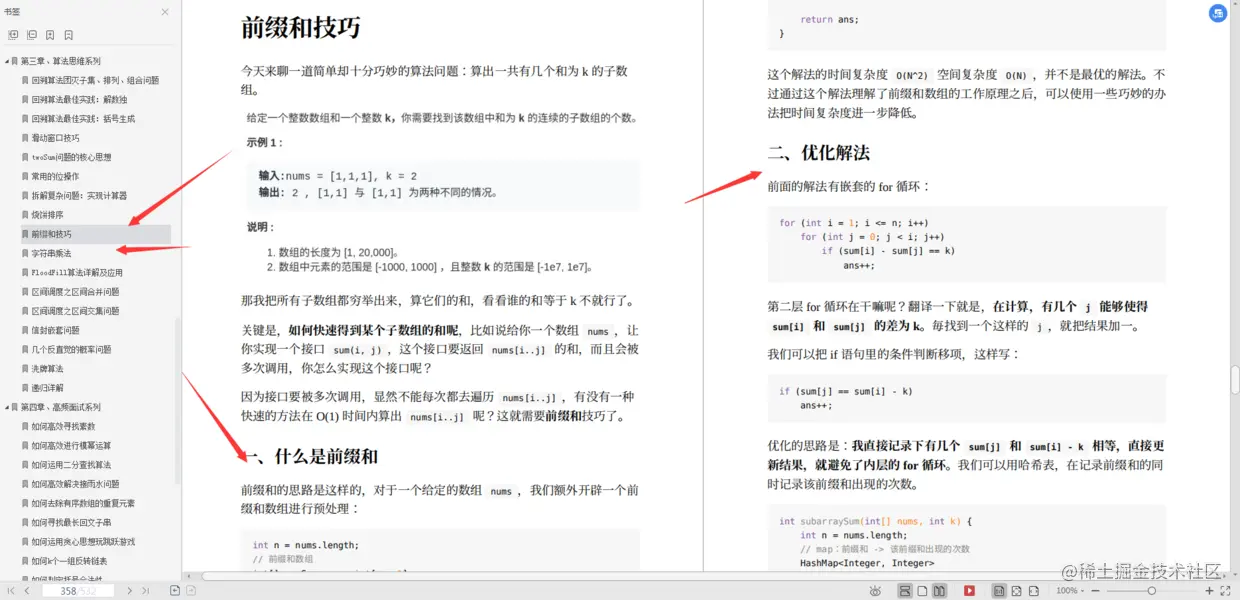Jump to the first page
This screenshot has height=600, width=1240.
11,591
